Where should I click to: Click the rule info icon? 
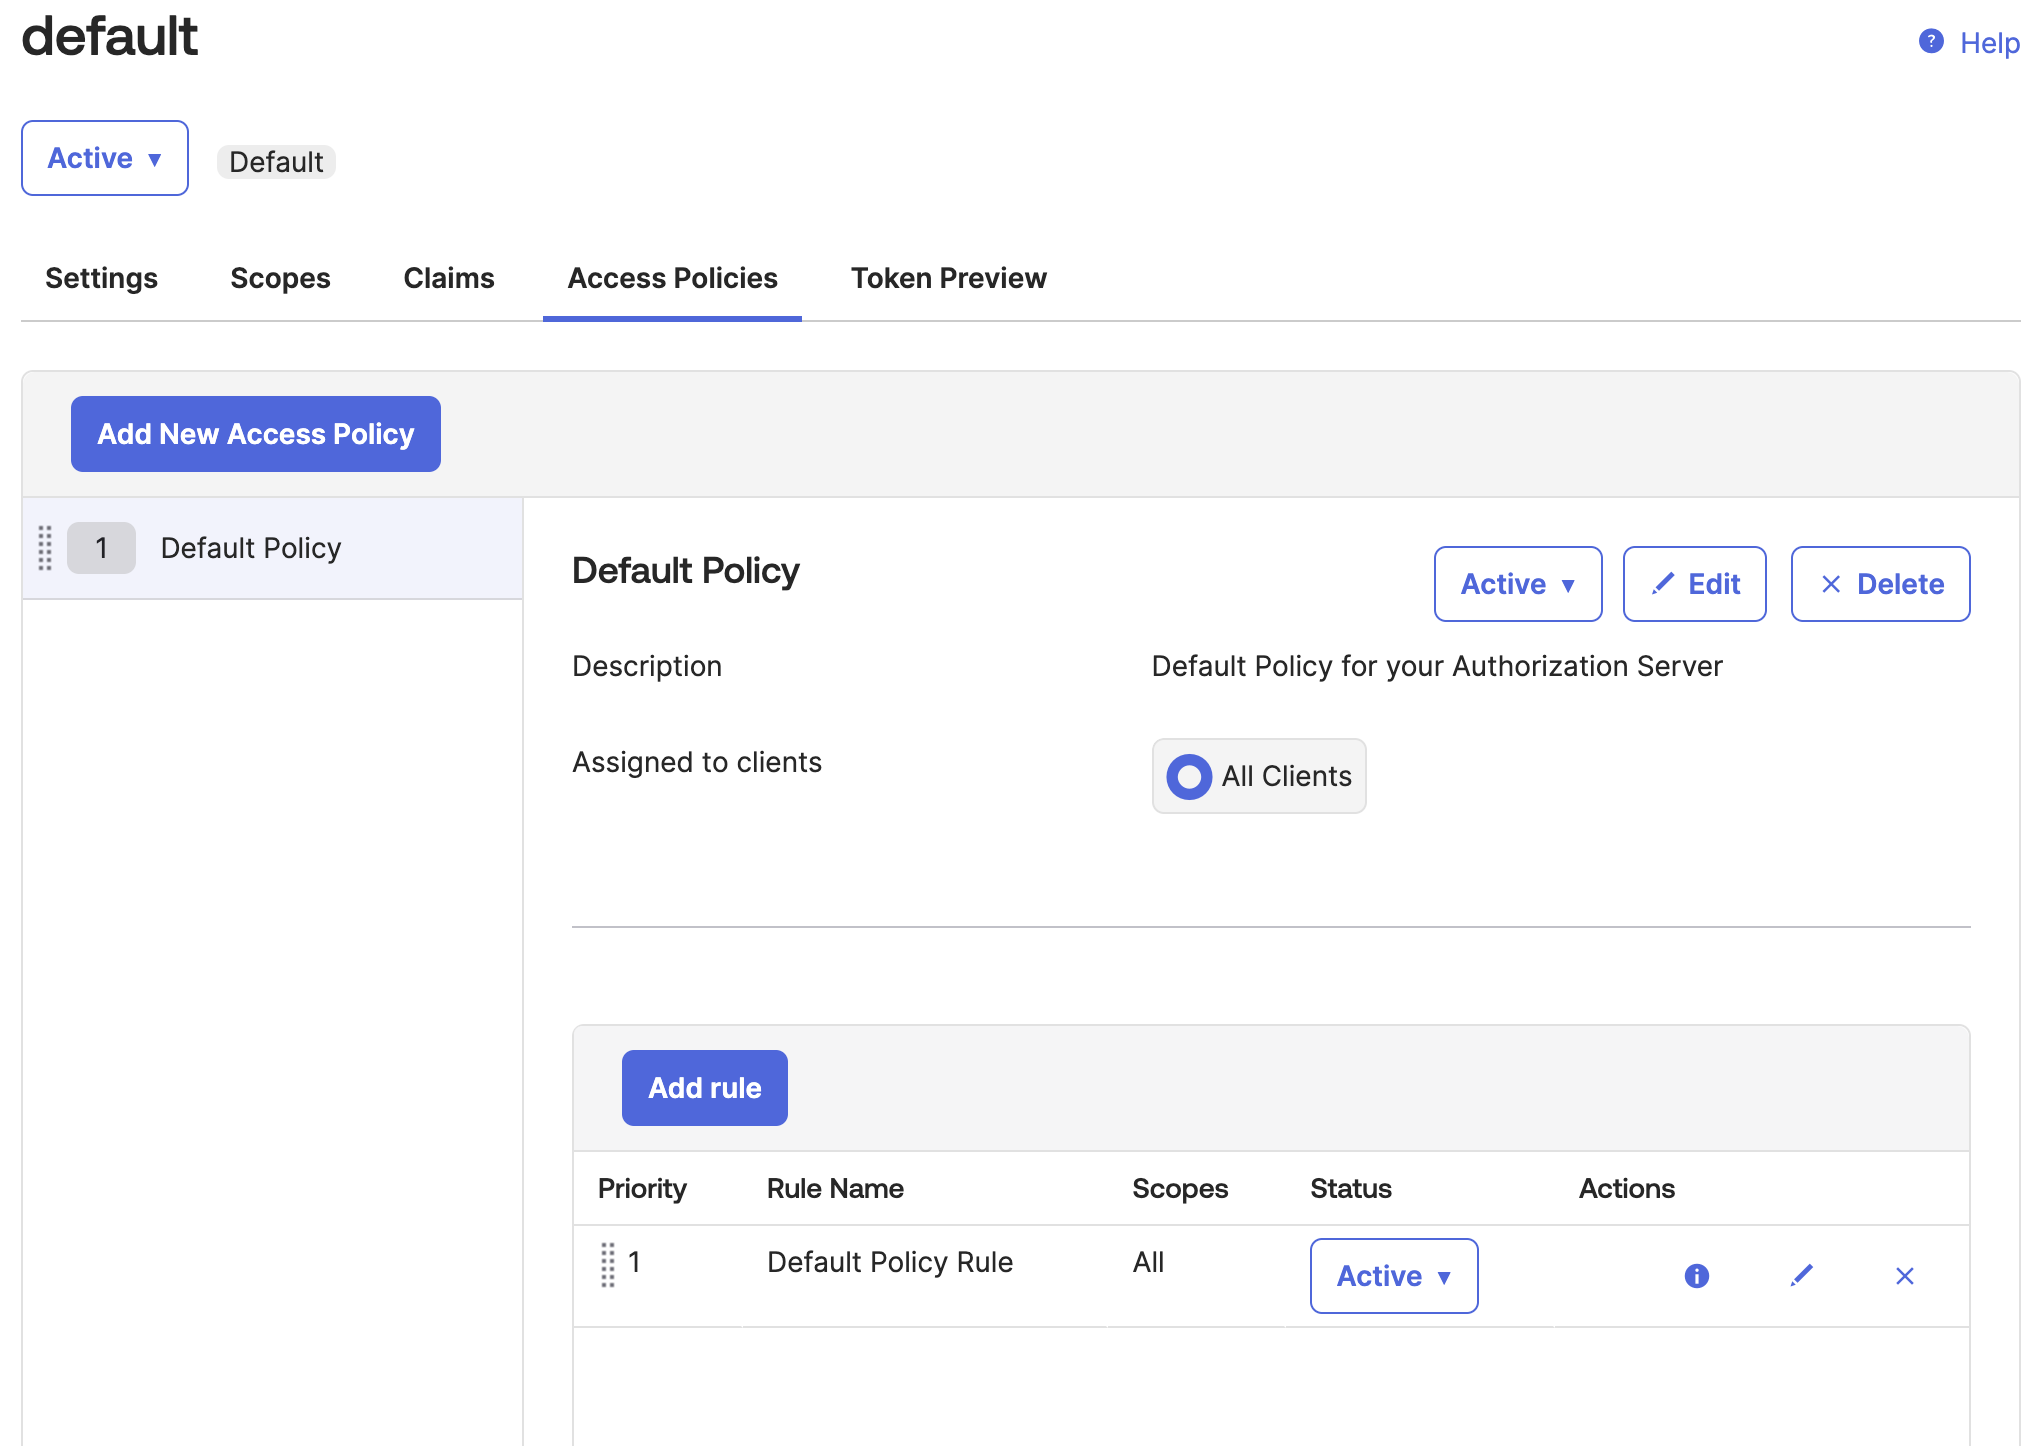[x=1696, y=1276]
